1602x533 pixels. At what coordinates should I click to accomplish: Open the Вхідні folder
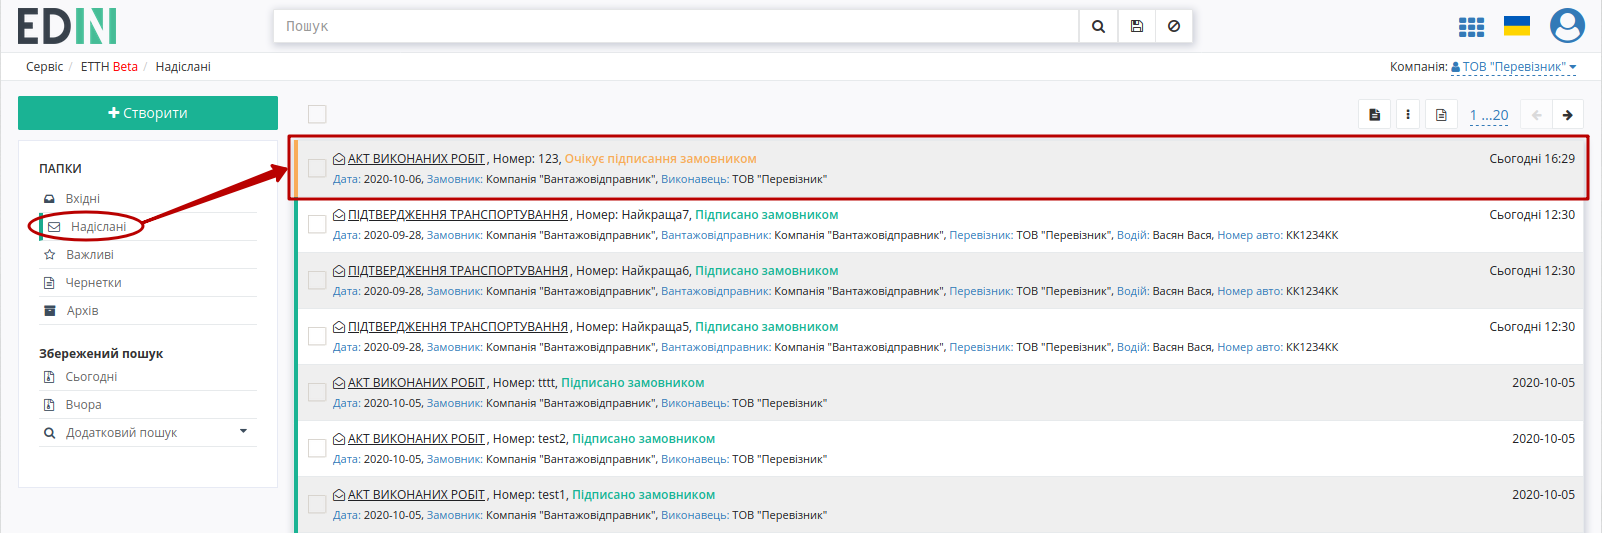click(x=83, y=199)
